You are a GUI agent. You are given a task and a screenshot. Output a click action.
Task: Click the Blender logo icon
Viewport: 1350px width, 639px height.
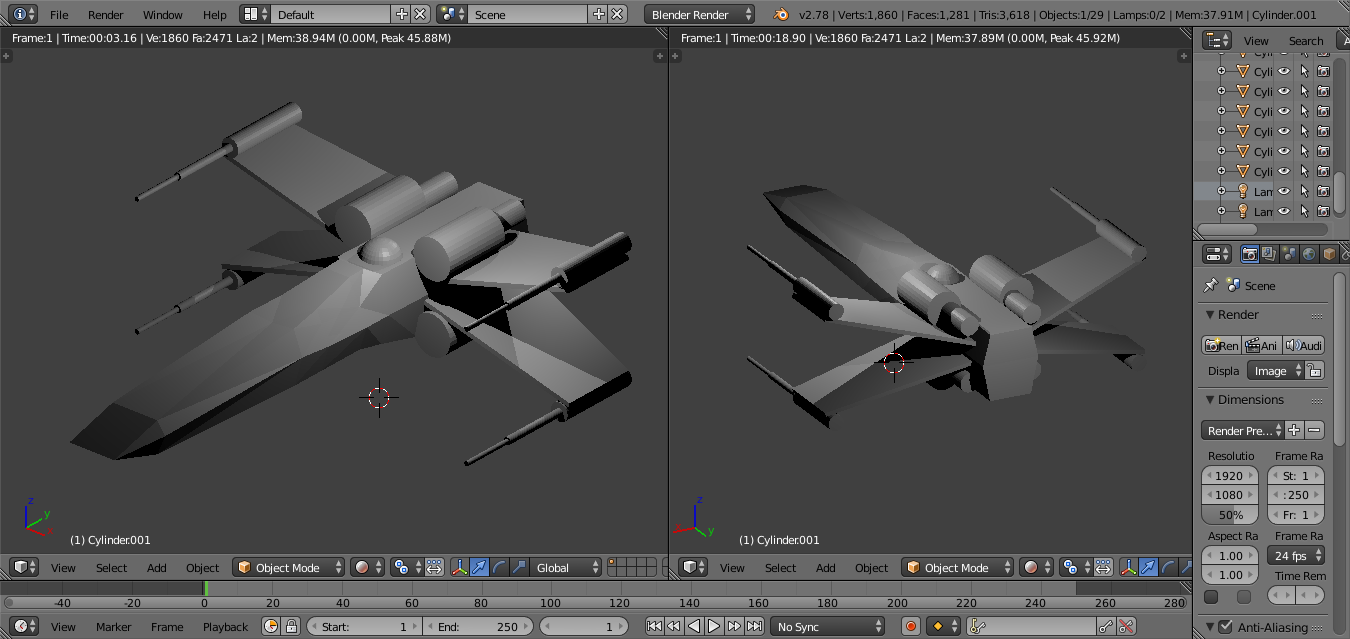point(780,15)
